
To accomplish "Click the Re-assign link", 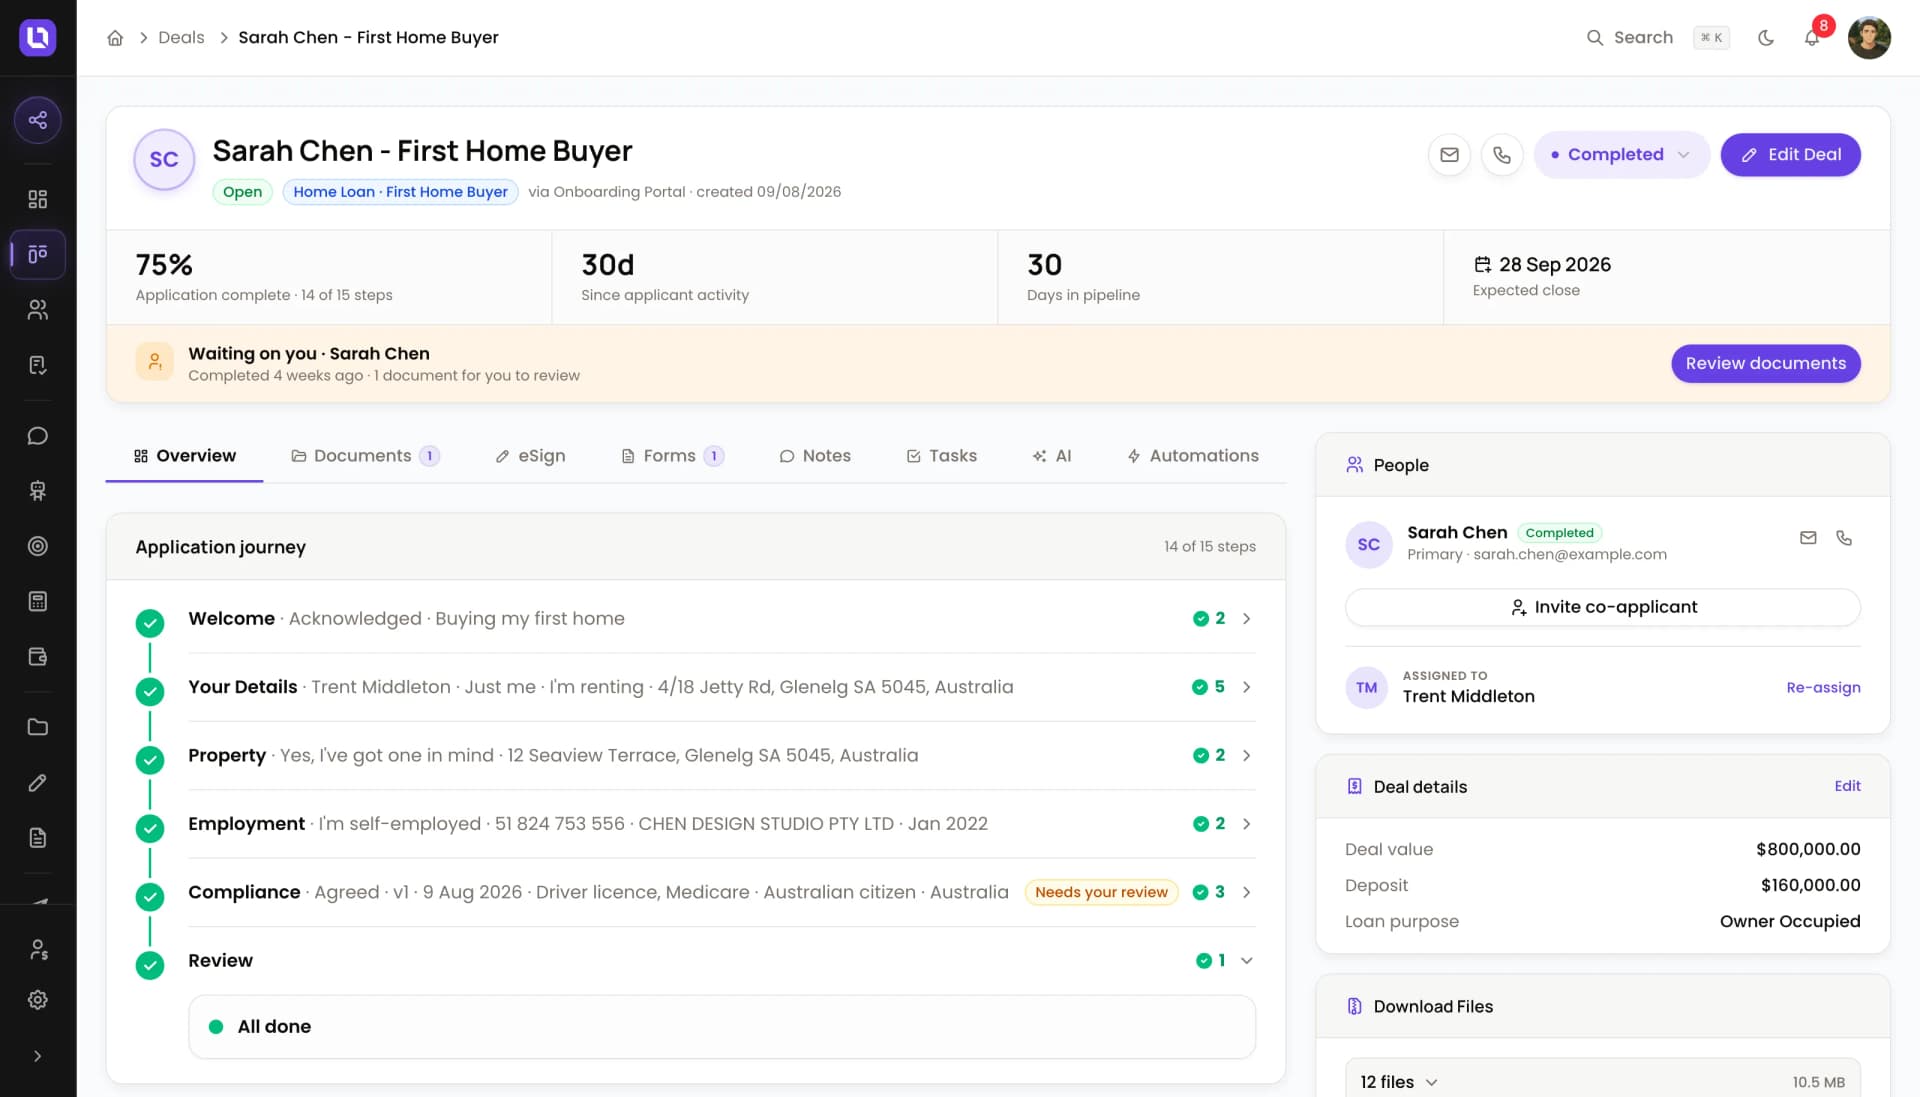I will pos(1823,688).
